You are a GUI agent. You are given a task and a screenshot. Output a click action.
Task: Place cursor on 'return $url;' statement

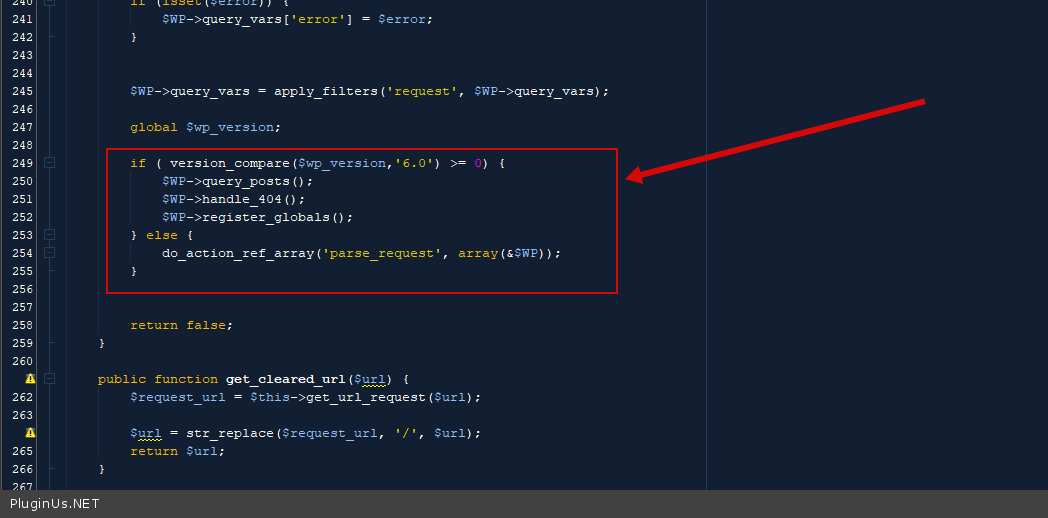[177, 451]
